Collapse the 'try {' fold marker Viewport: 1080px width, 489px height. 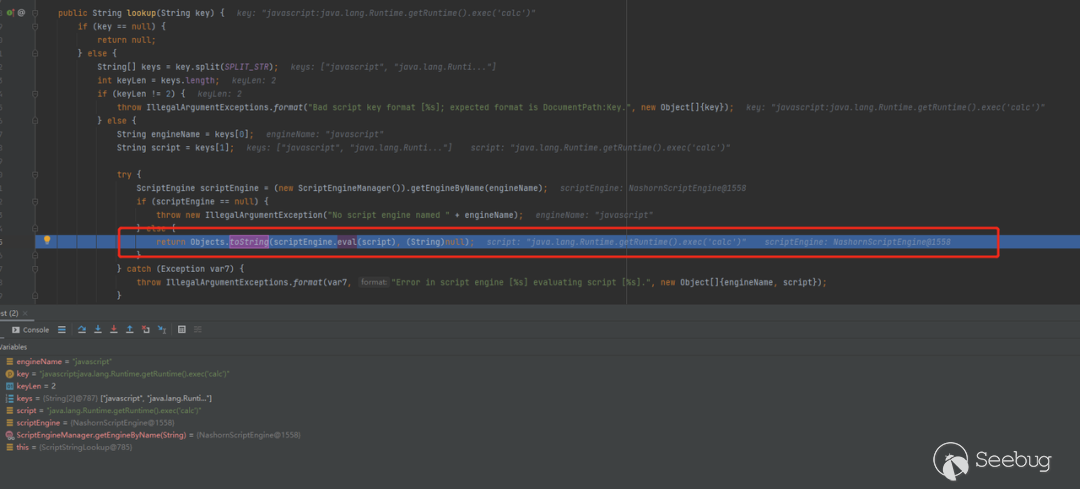tap(35, 174)
